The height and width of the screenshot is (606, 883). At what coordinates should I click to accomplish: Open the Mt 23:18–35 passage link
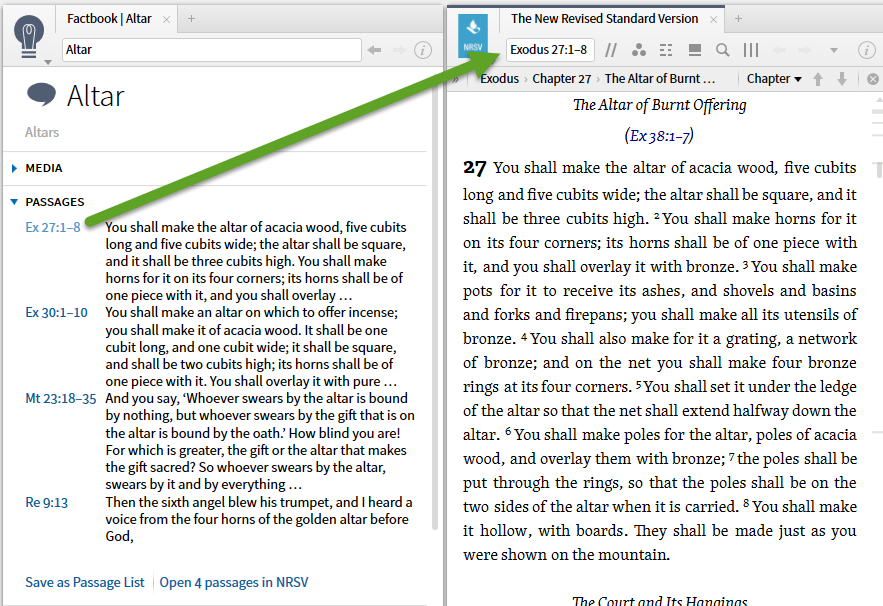point(61,399)
